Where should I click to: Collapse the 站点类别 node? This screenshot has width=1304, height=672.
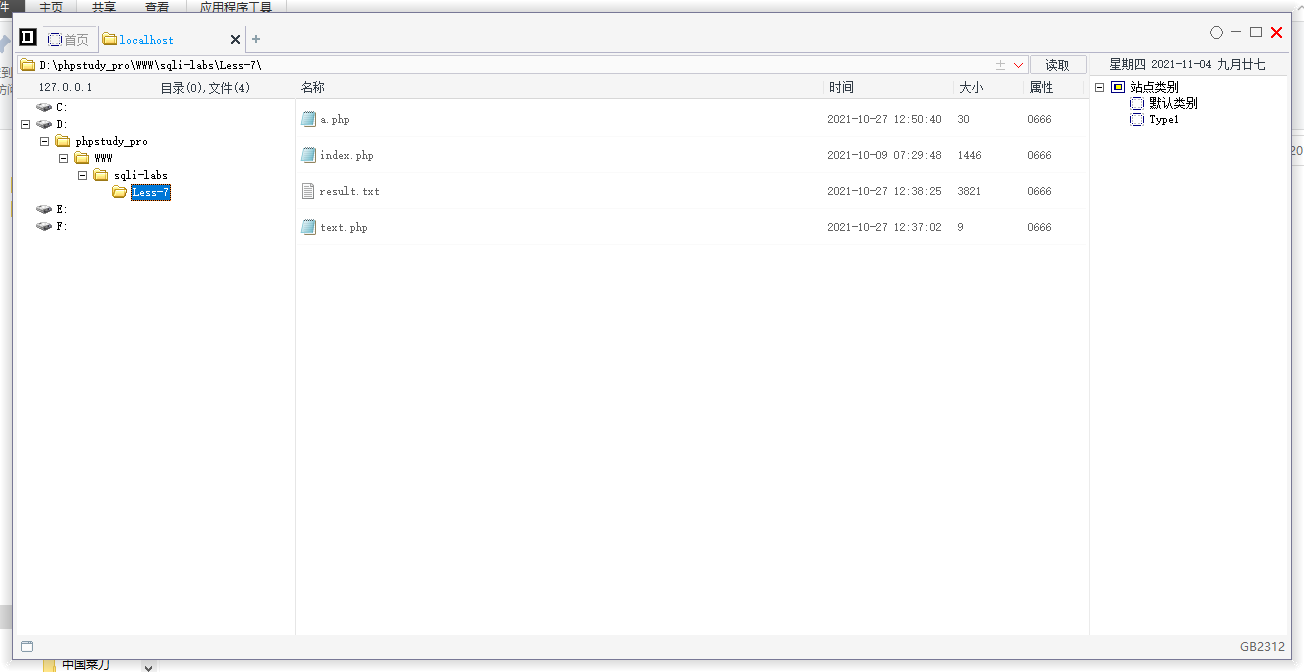(1100, 87)
